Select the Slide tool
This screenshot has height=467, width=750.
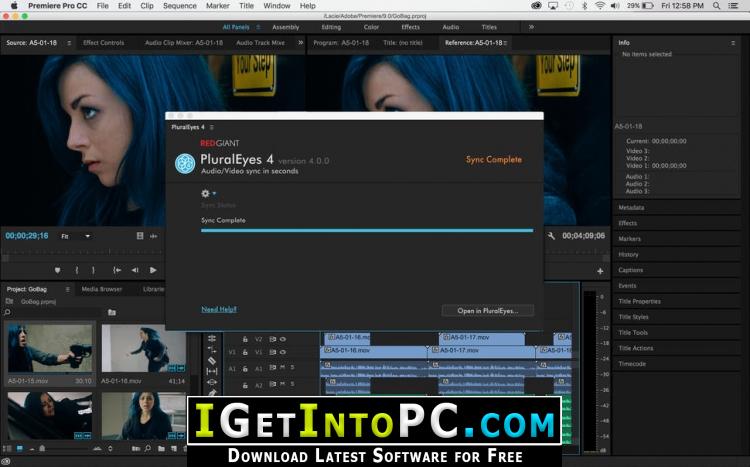coord(212,382)
